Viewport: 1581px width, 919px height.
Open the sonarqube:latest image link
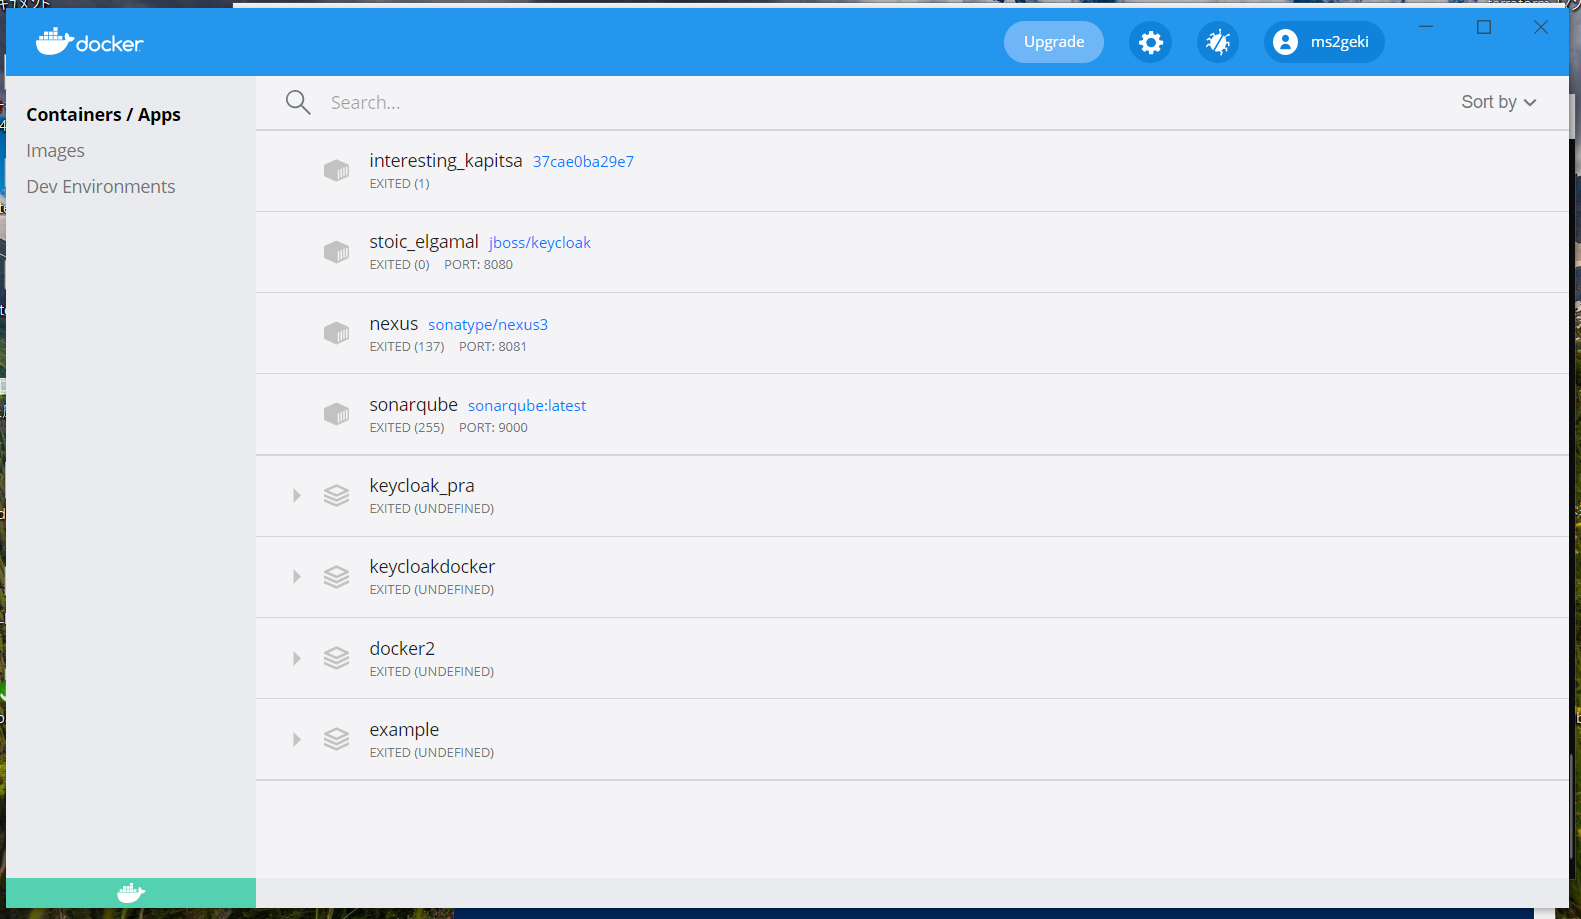coord(527,406)
